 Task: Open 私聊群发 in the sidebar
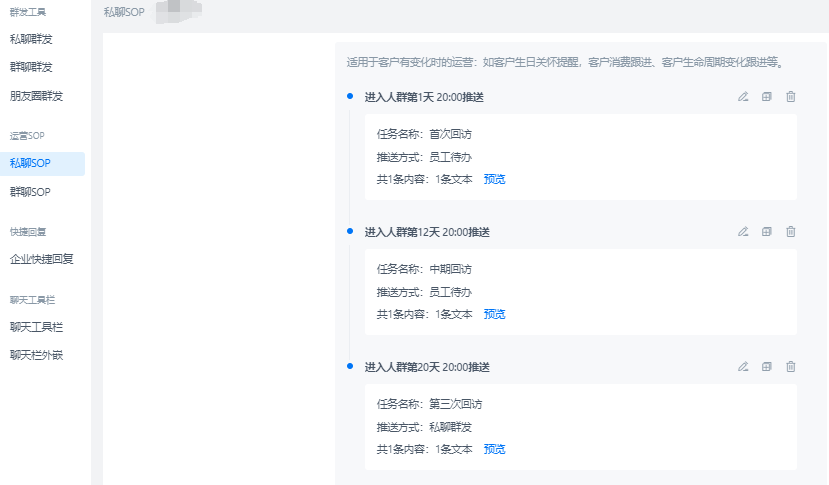pos(30,40)
